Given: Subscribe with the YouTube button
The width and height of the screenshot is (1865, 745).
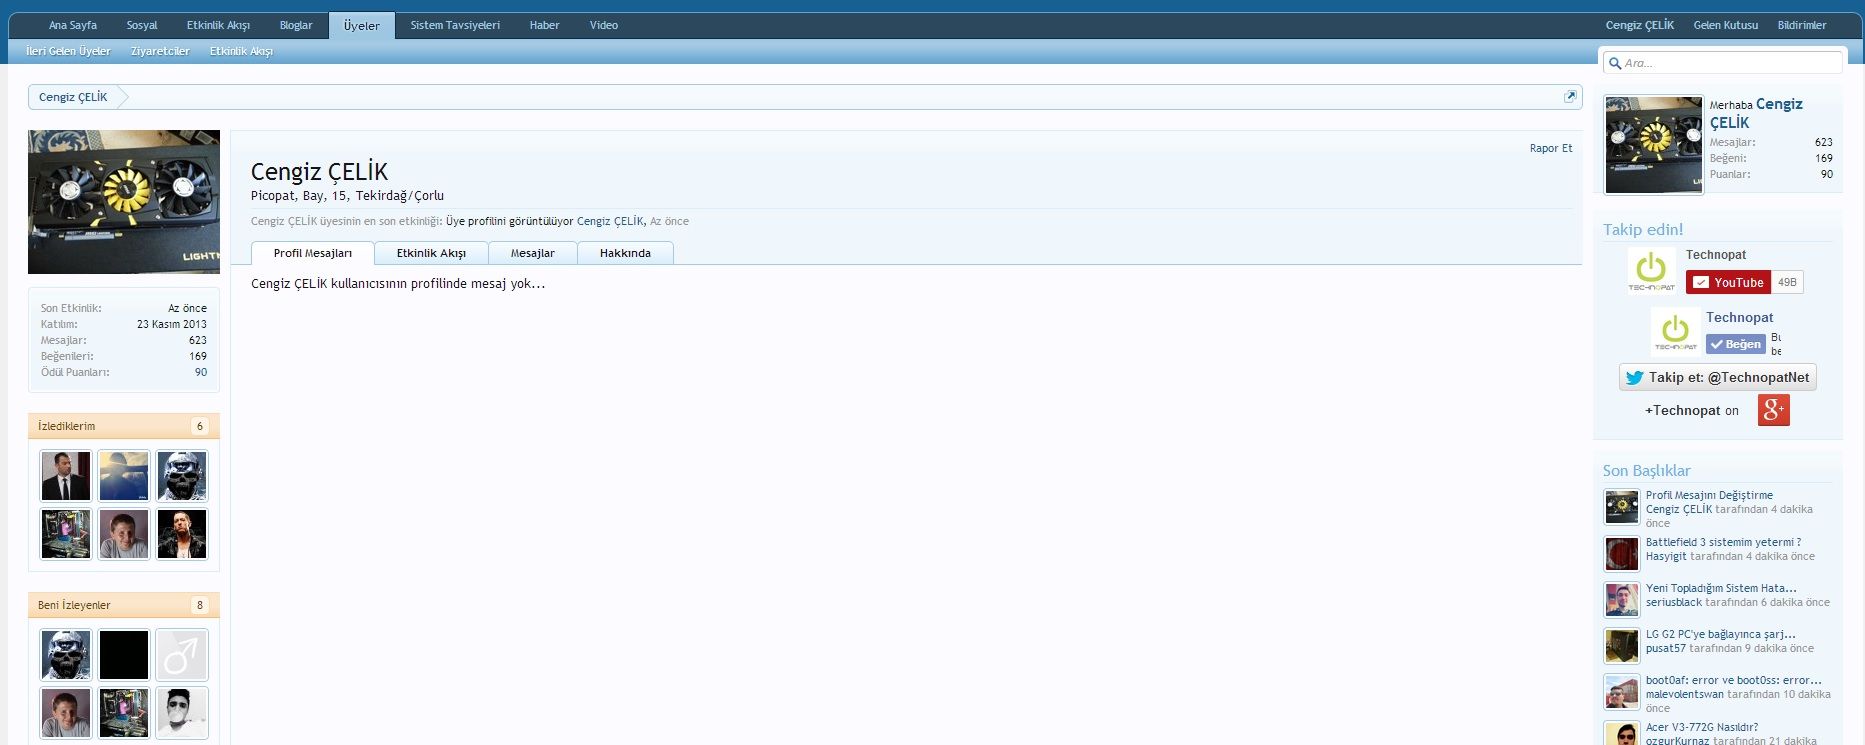Looking at the screenshot, I should (x=1728, y=282).
